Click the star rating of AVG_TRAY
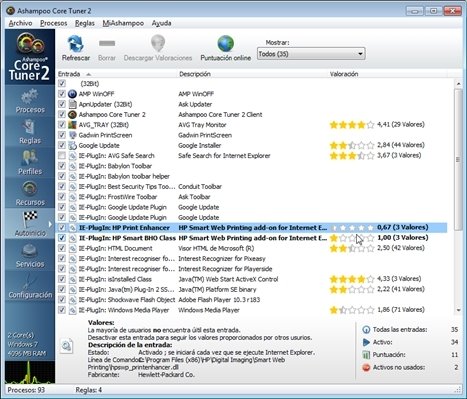This screenshot has height=399, width=467. pyautogui.click(x=352, y=125)
